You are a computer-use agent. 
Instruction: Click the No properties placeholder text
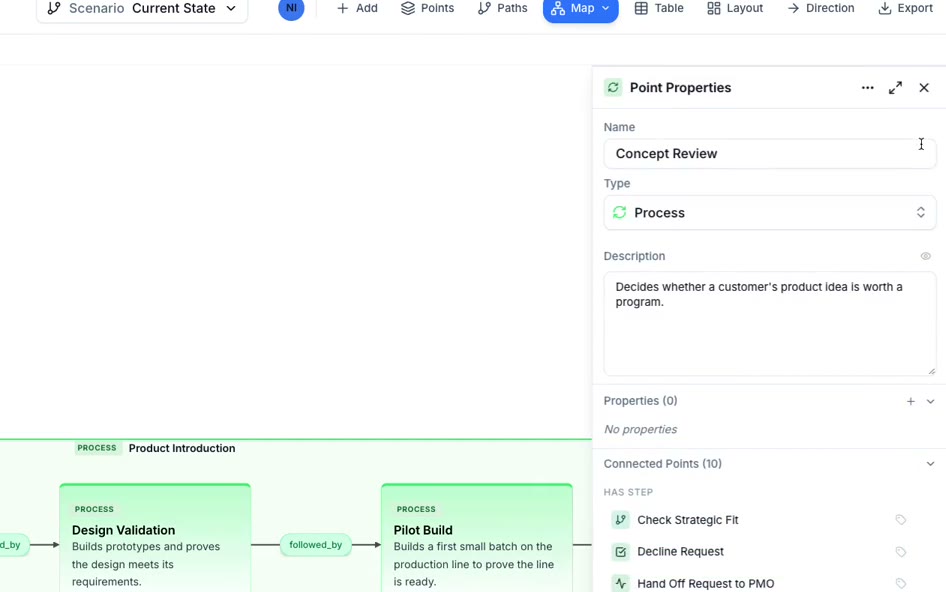point(640,430)
